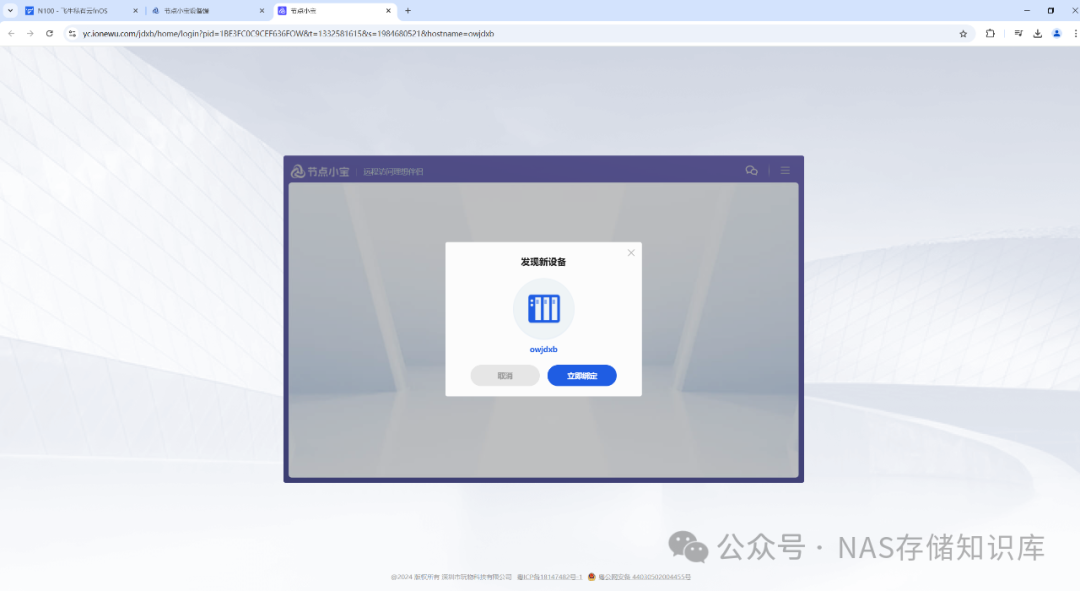
Task: Open the WeChat support icon in purple header
Action: point(751,170)
